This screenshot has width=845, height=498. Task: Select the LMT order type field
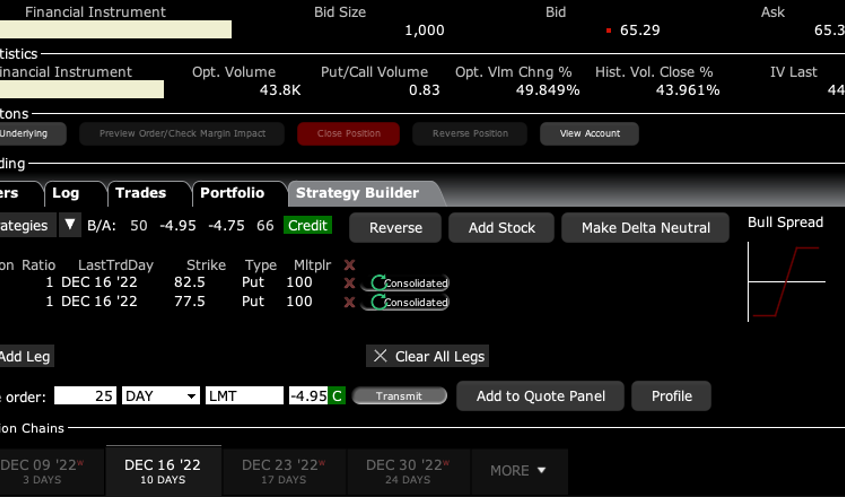tap(244, 396)
